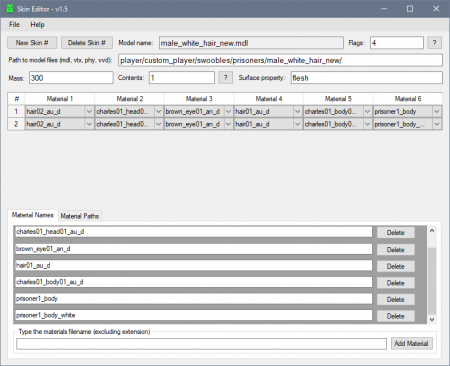Expand Material 3 dropdown in skin row 2
This screenshot has width=450, height=366.
(228, 124)
